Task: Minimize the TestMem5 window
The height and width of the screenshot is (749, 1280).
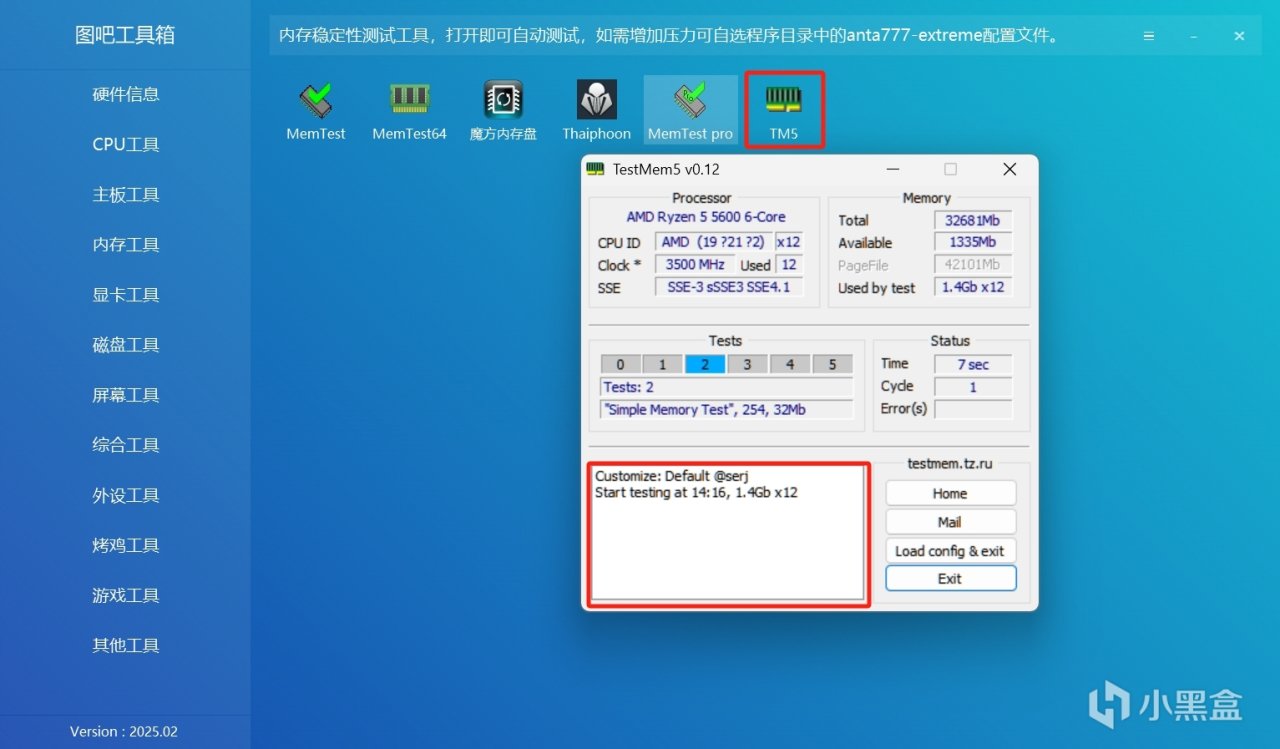Action: tap(893, 169)
